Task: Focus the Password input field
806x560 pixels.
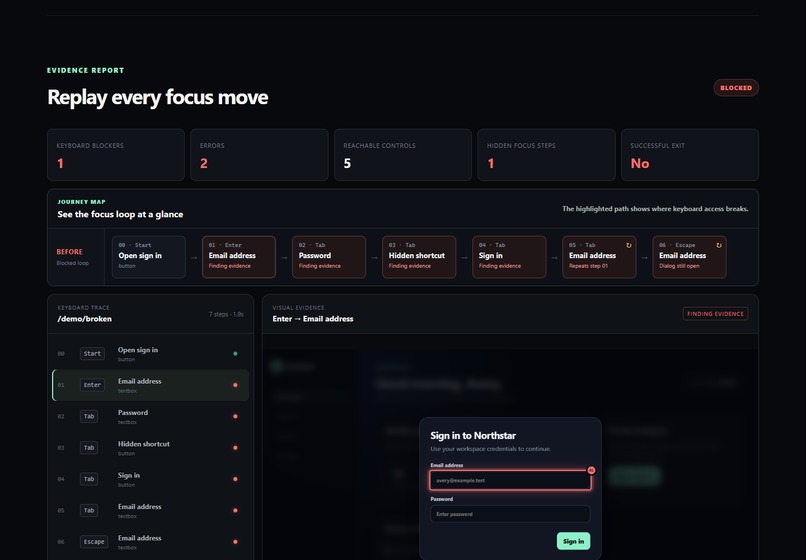Action: click(510, 514)
